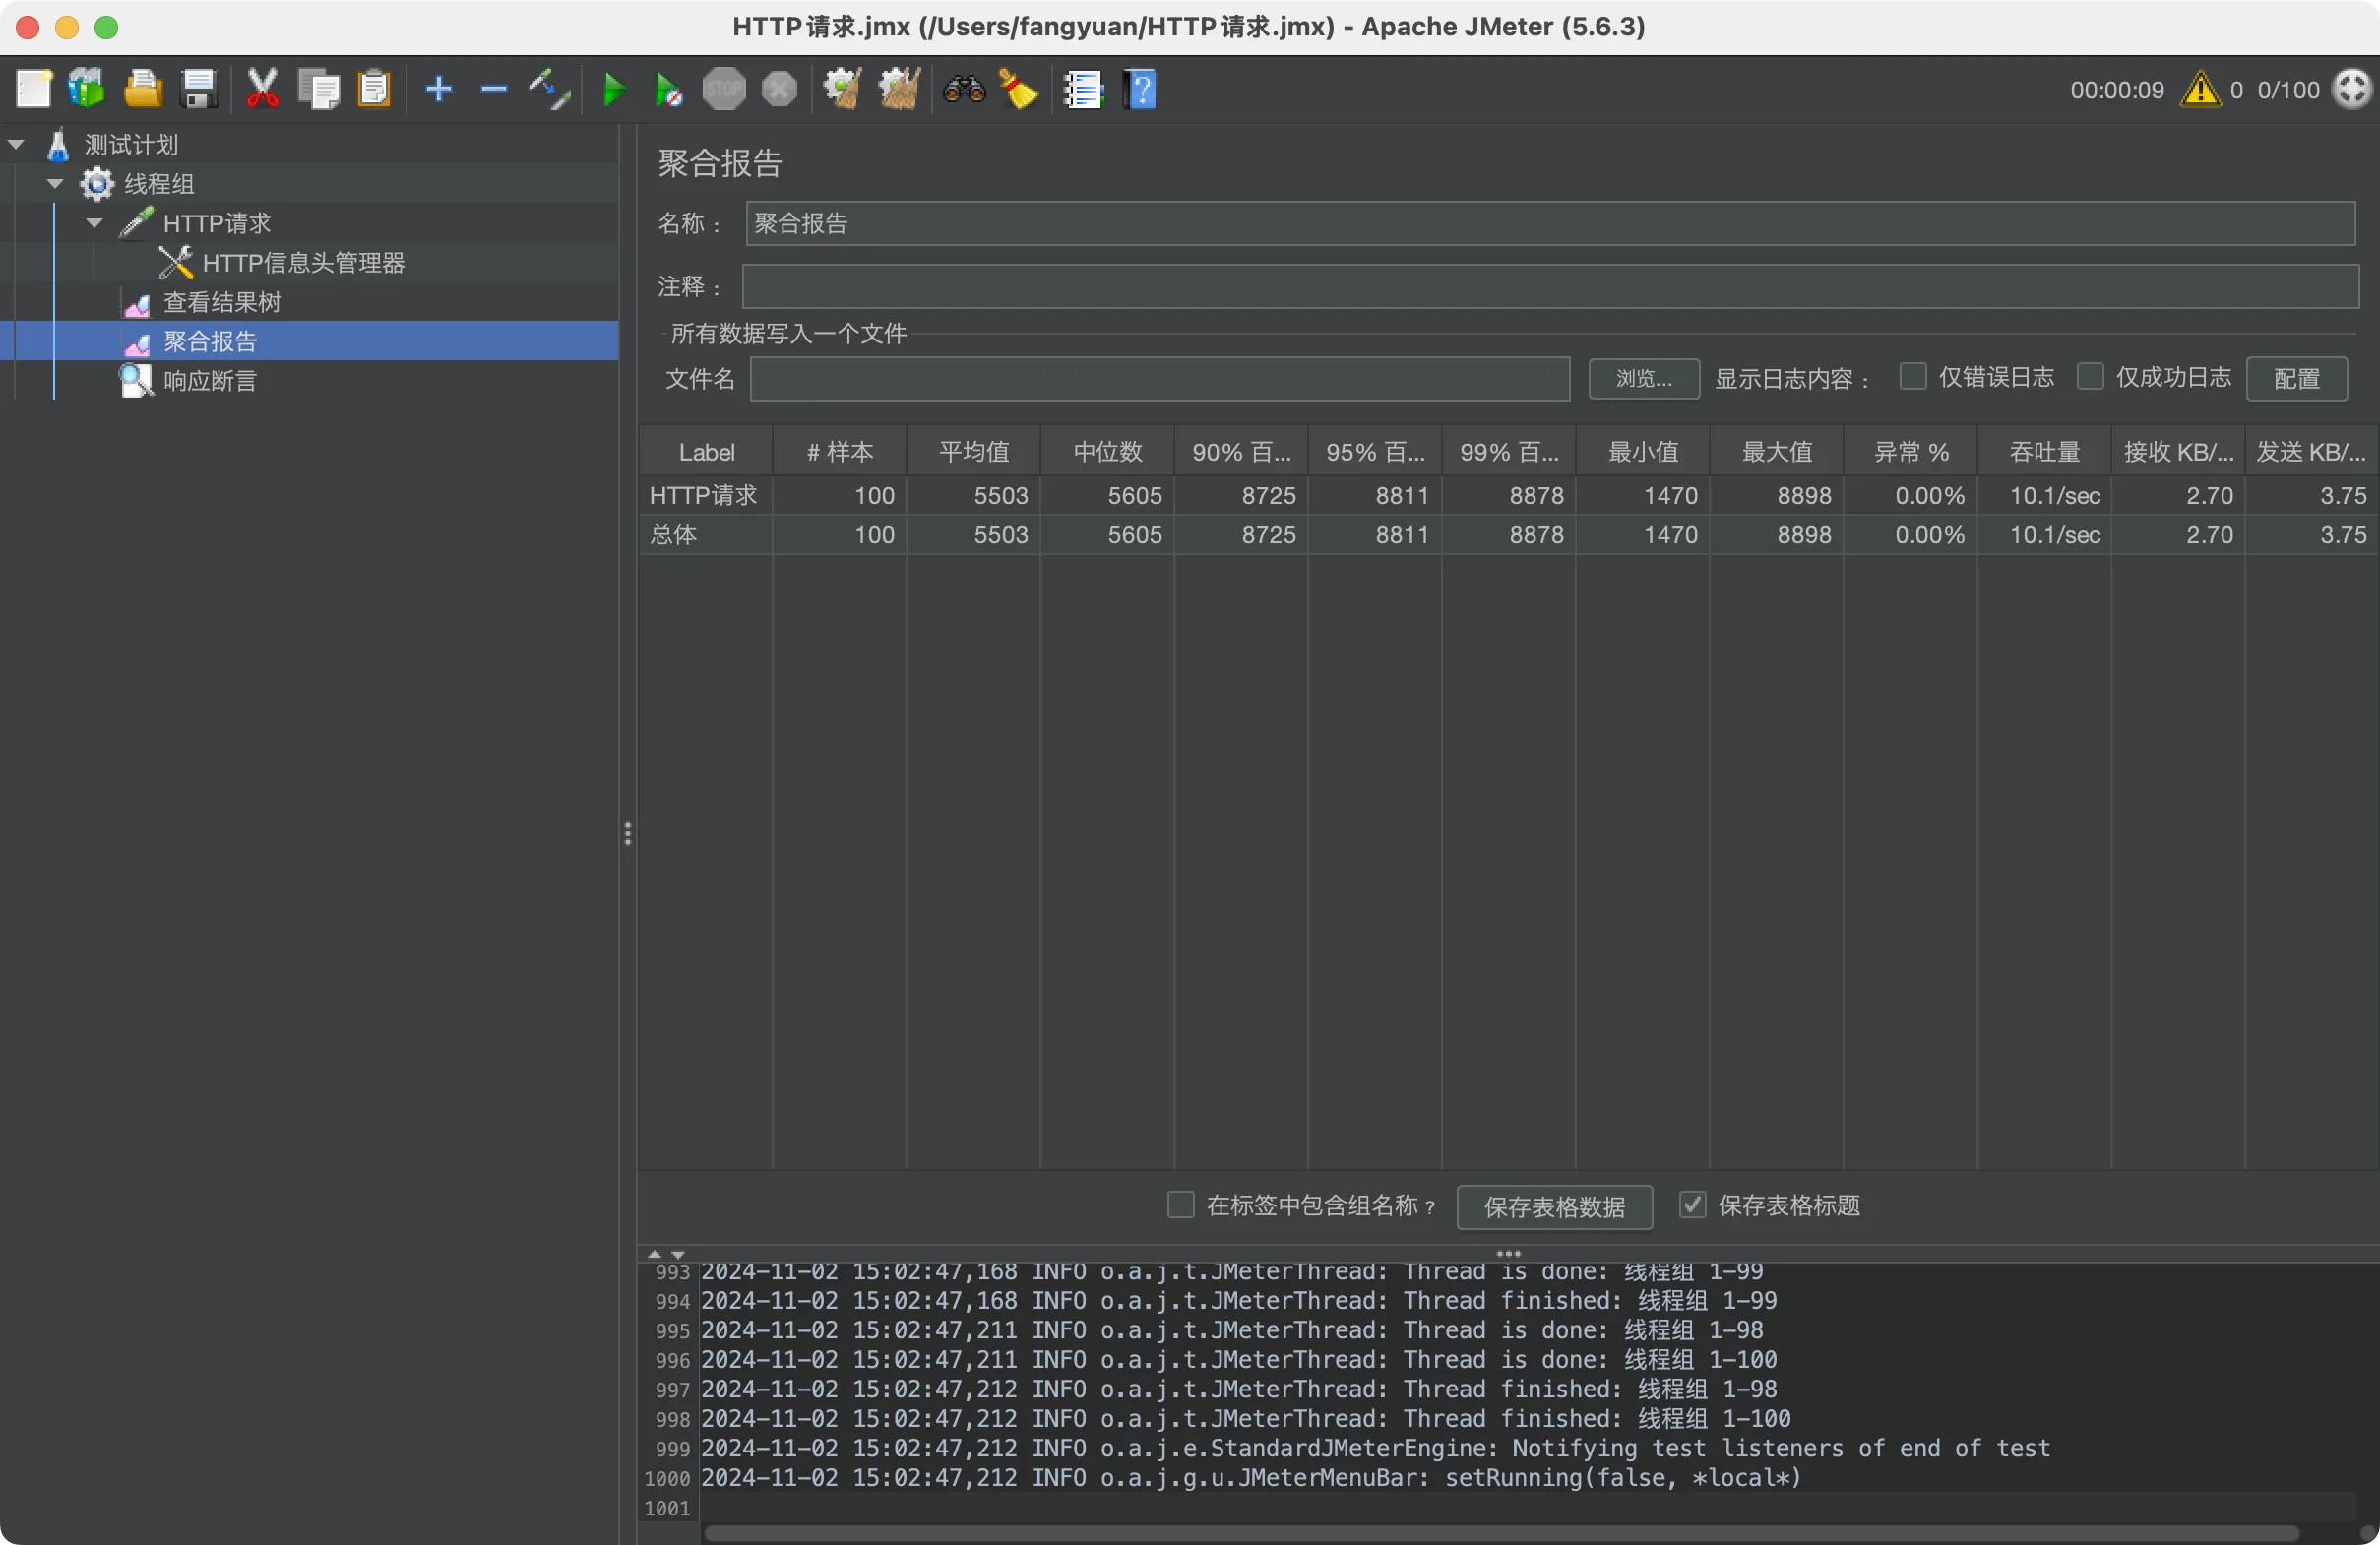The width and height of the screenshot is (2380, 1545).
Task: Click the 中位数 column header
Action: (1108, 452)
